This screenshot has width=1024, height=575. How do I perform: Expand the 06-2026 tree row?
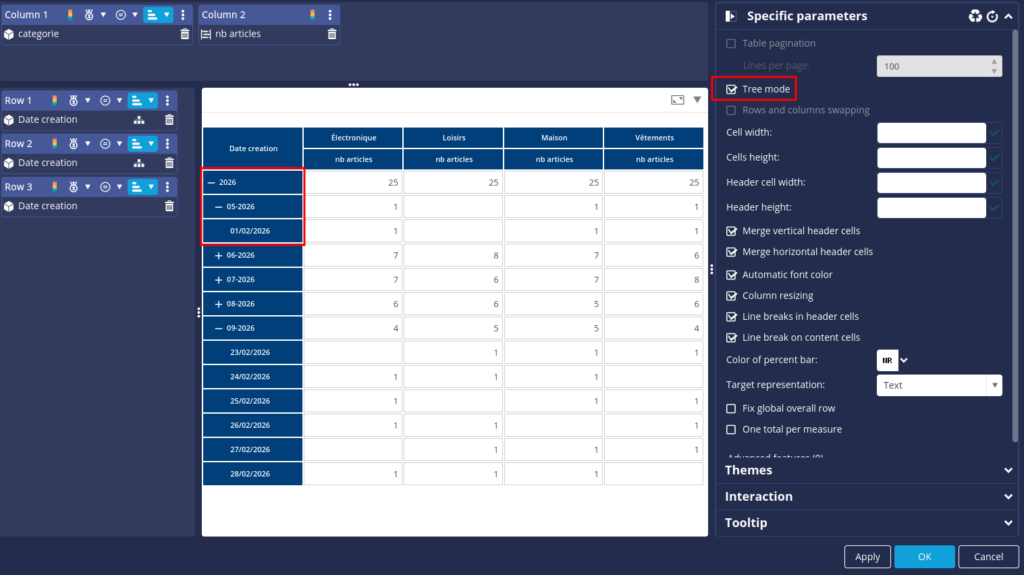pos(218,255)
